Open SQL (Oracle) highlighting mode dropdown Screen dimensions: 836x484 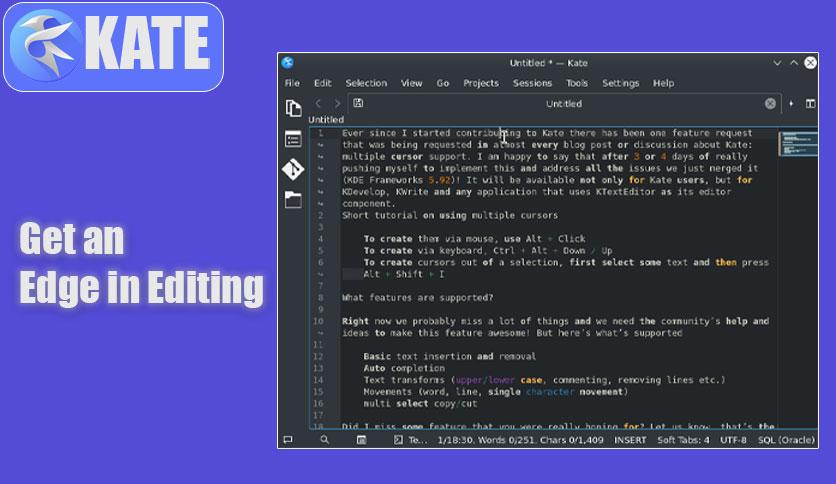786,440
